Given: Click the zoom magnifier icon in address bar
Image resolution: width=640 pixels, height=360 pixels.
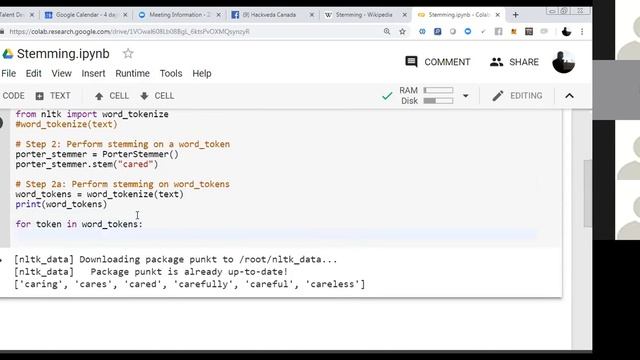Looking at the screenshot, I should click(x=387, y=31).
